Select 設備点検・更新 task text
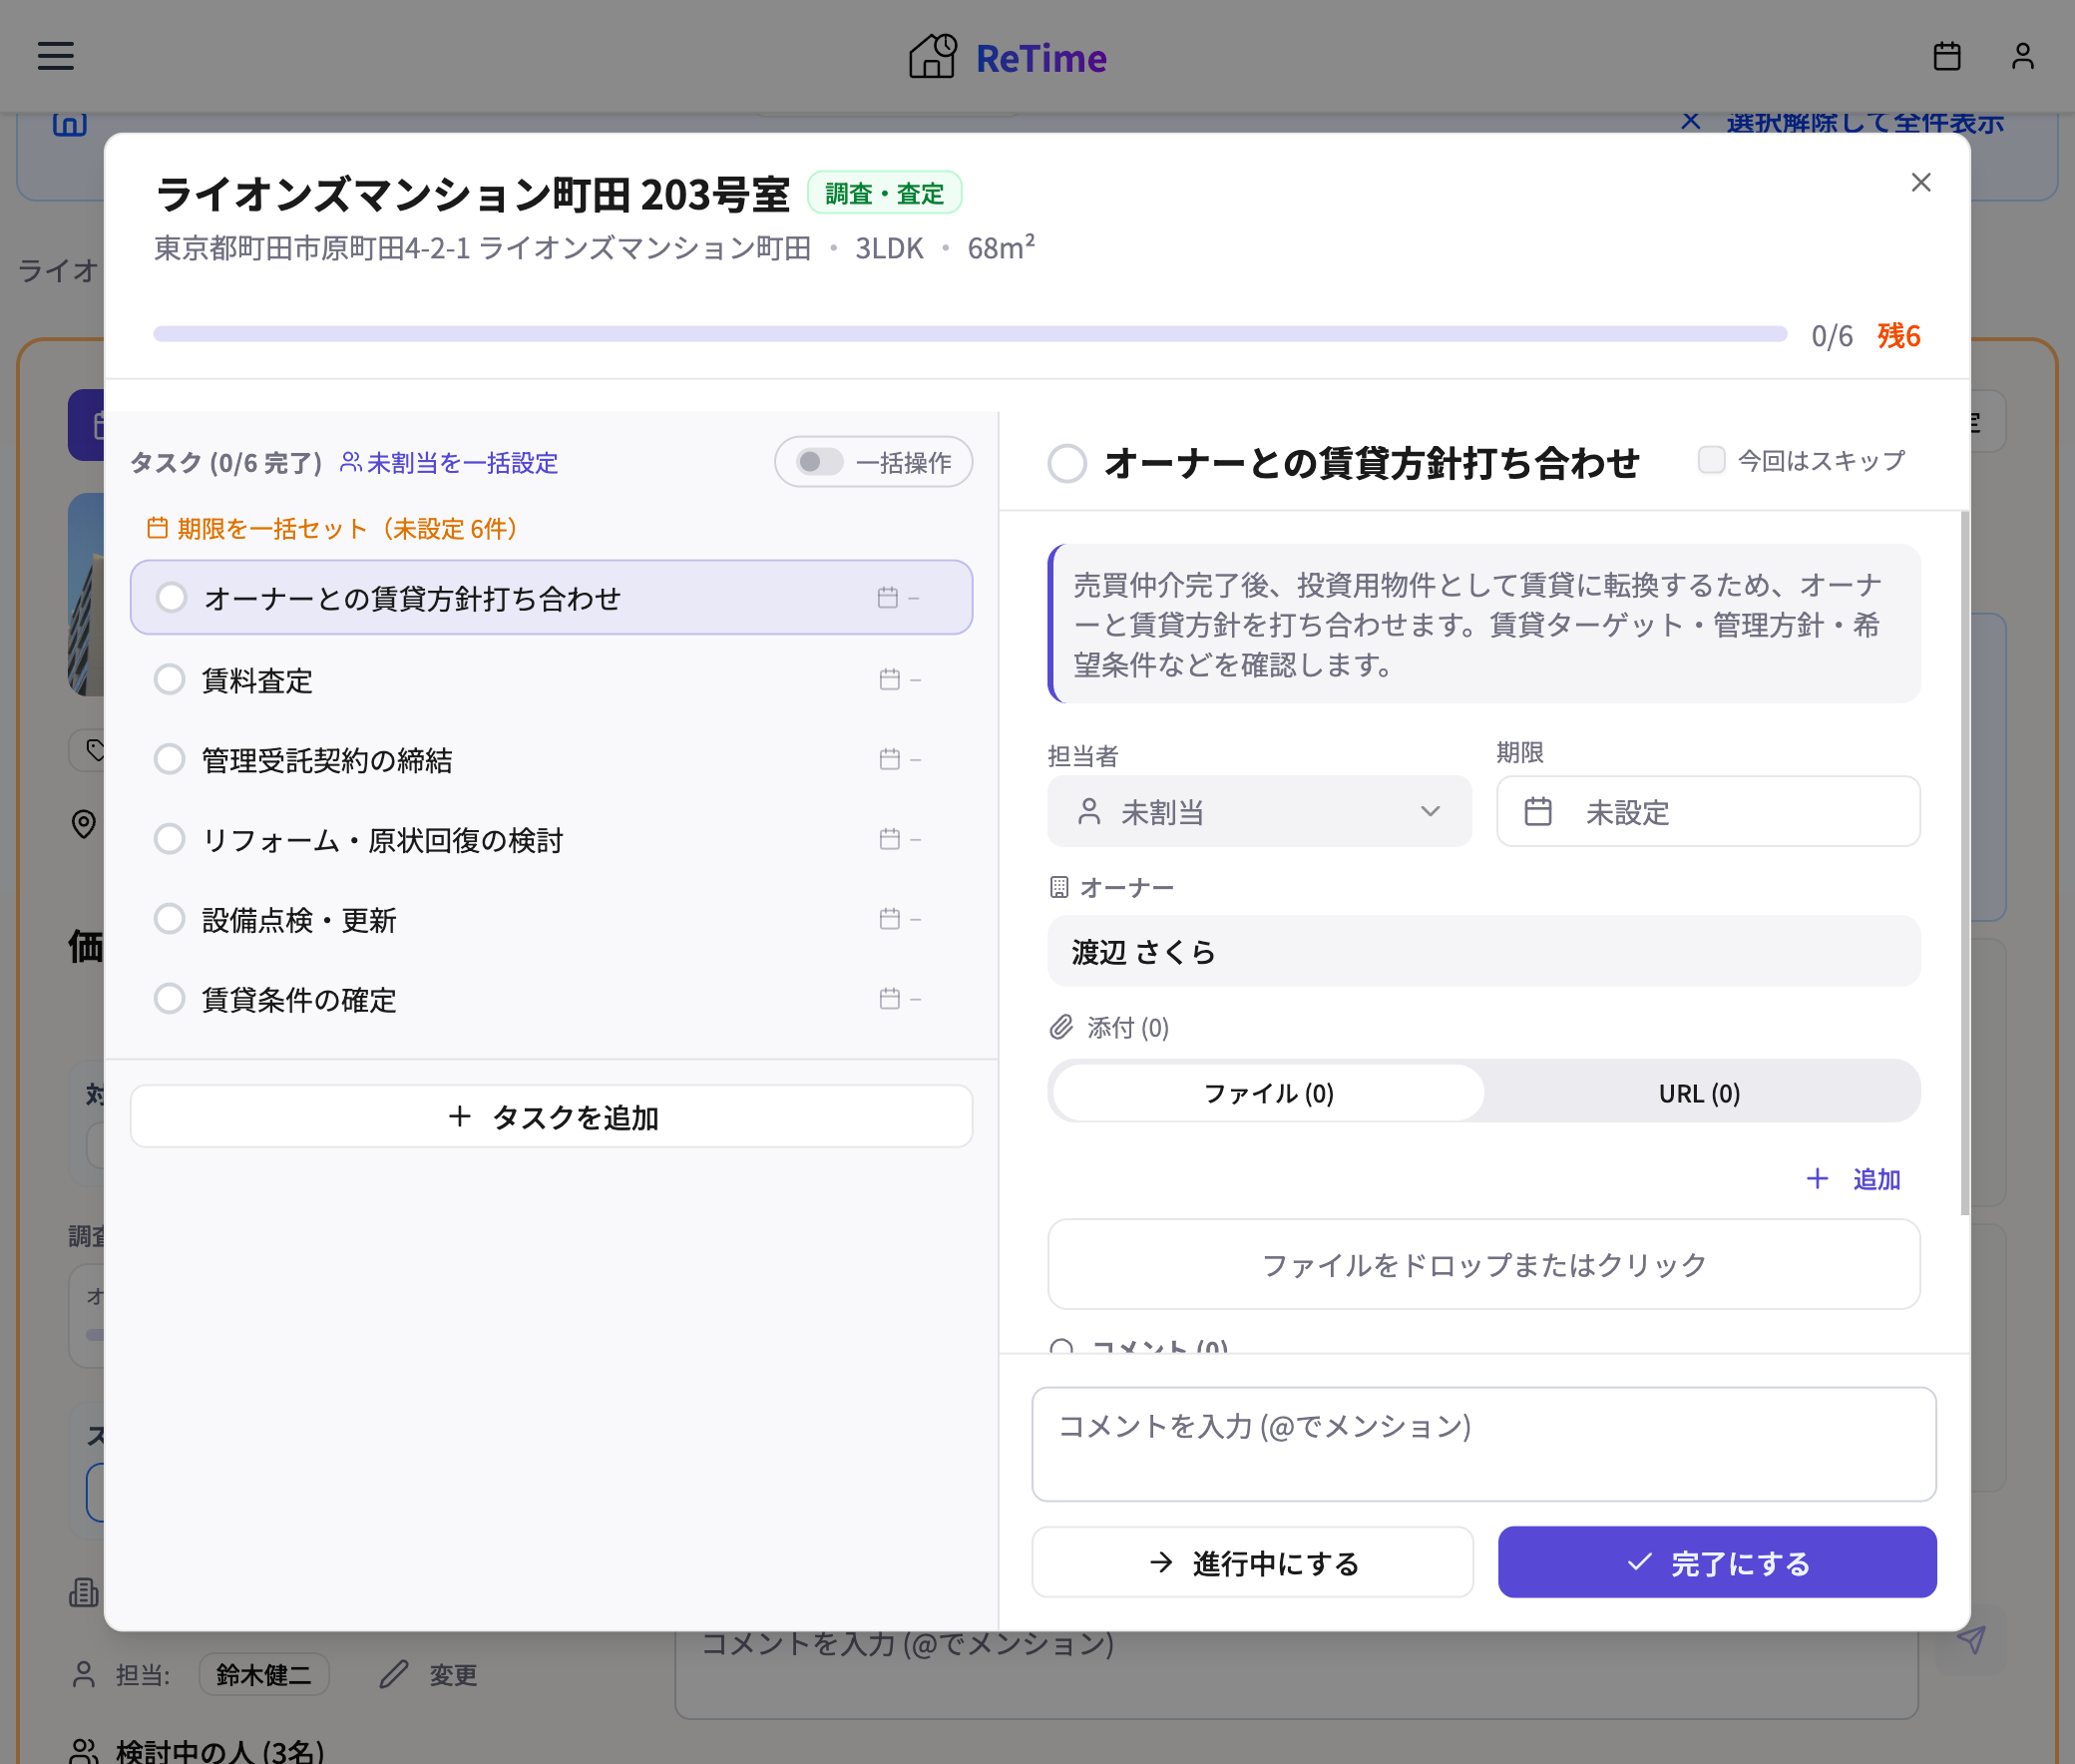Screen dimensions: 2075x1764 point(299,920)
